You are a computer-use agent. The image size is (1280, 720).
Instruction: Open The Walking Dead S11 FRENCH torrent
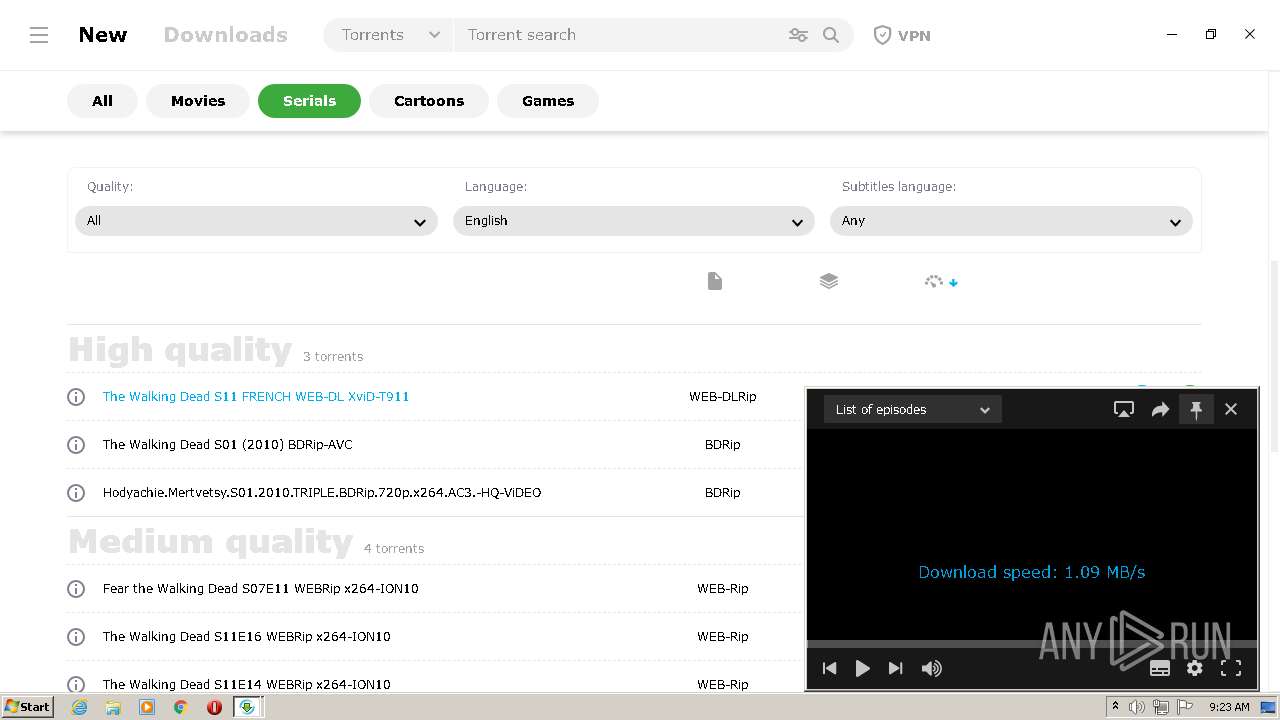(x=256, y=397)
